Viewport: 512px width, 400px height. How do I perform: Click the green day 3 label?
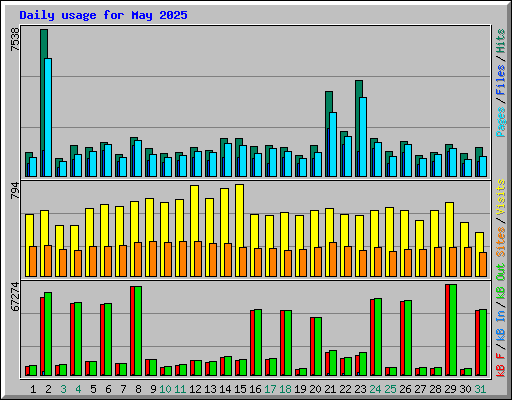point(63,389)
